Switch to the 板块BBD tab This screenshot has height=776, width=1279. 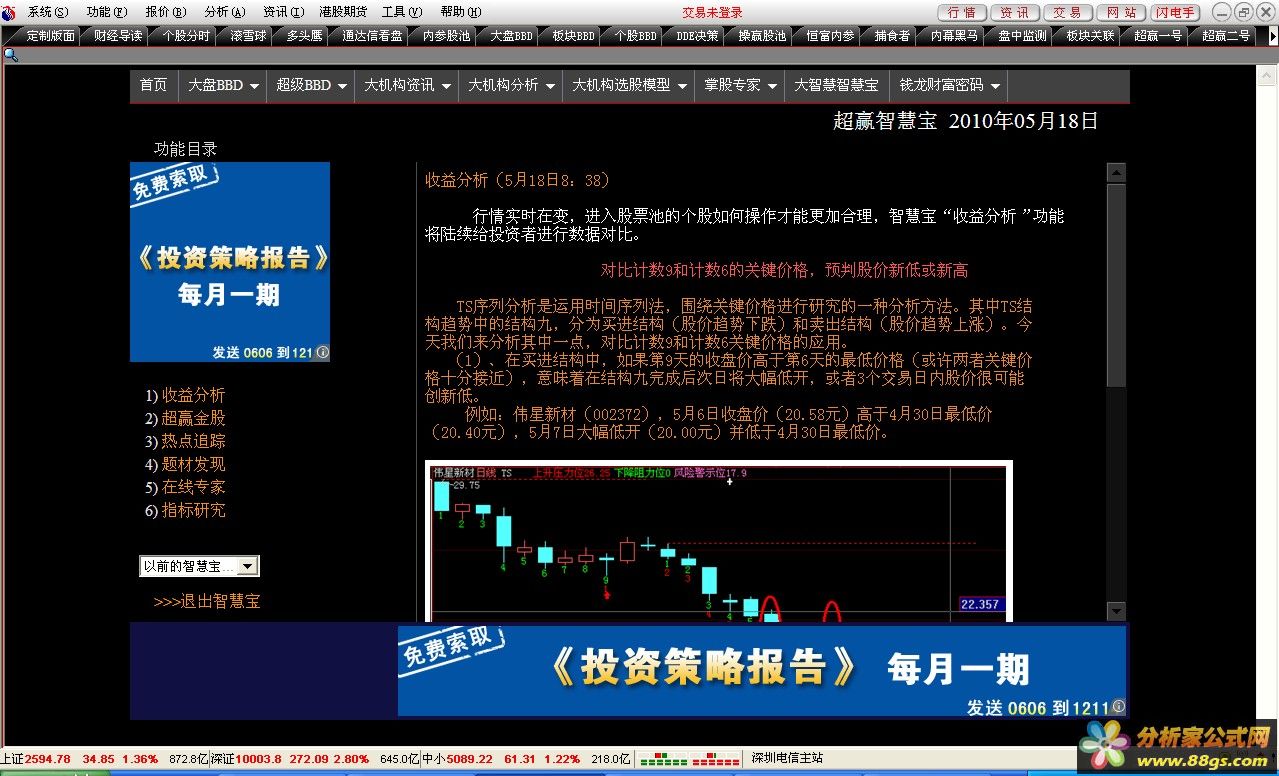572,35
